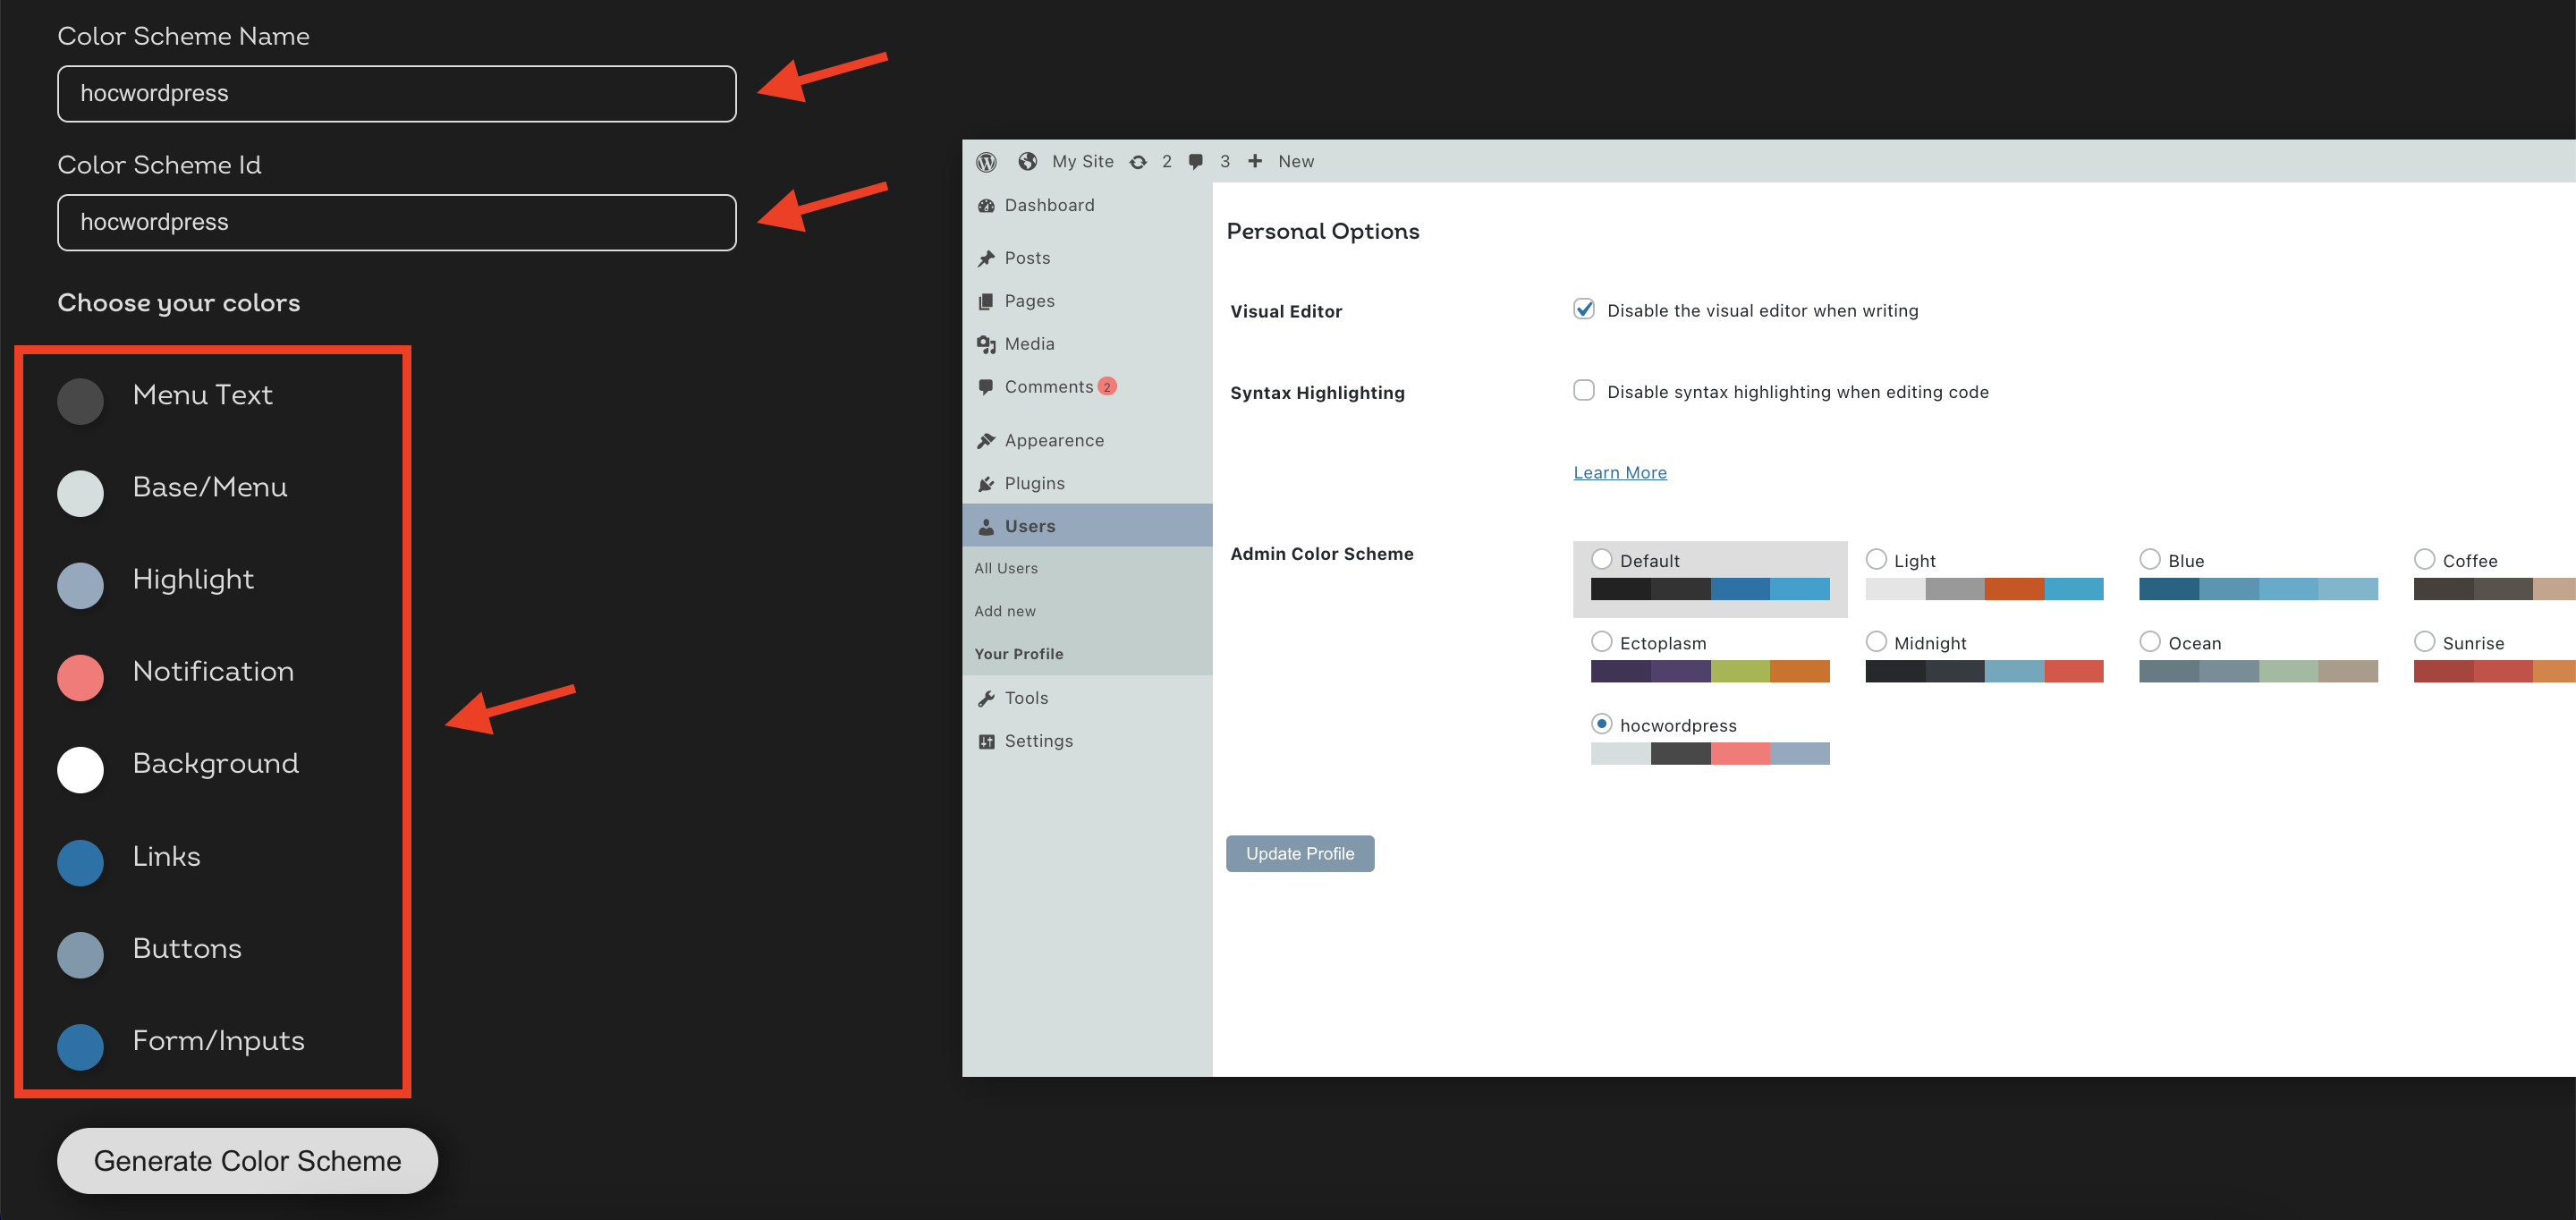Click the WordPress logo icon in admin bar
This screenshot has height=1220, width=2576.
tap(986, 161)
